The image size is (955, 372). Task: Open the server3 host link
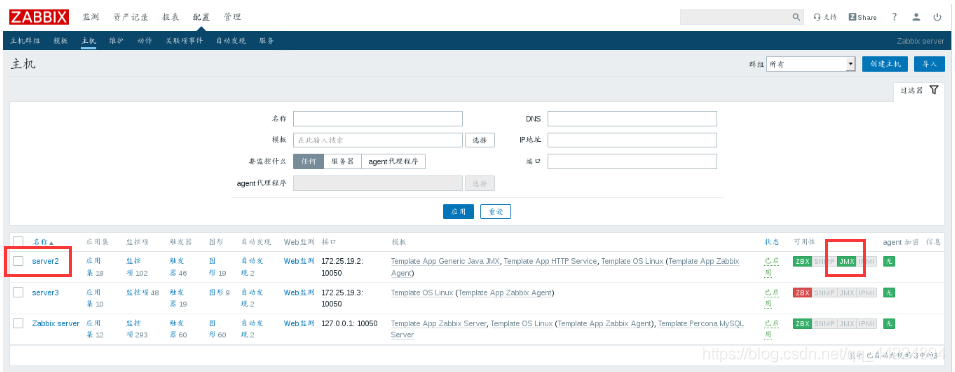(45, 292)
